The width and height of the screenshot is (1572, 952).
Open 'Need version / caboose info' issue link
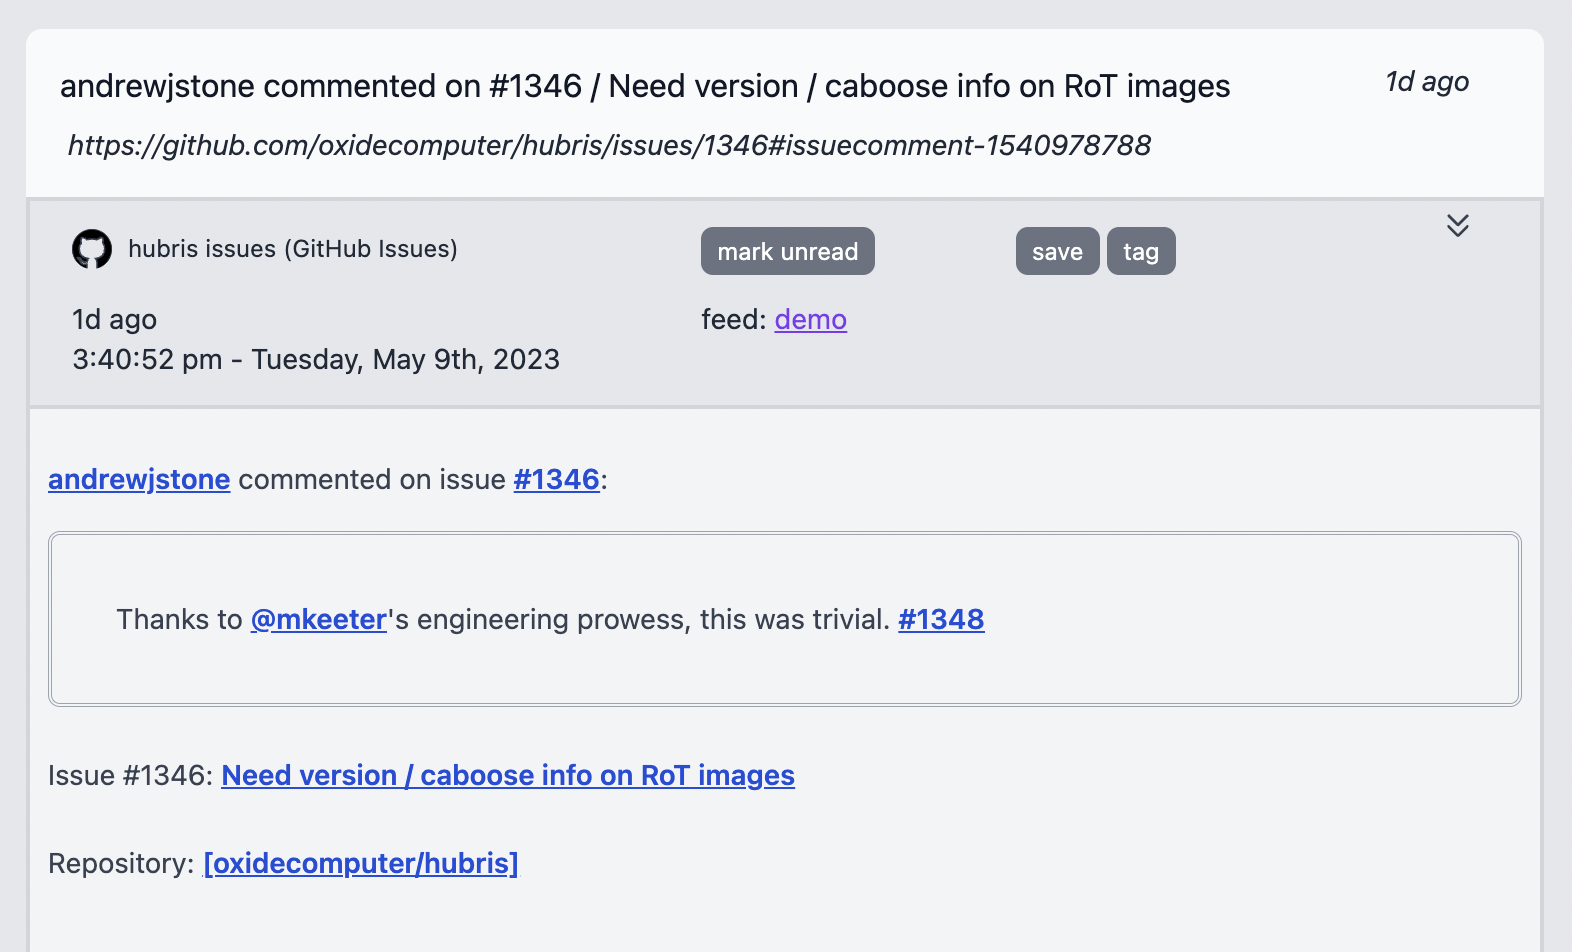coord(508,775)
